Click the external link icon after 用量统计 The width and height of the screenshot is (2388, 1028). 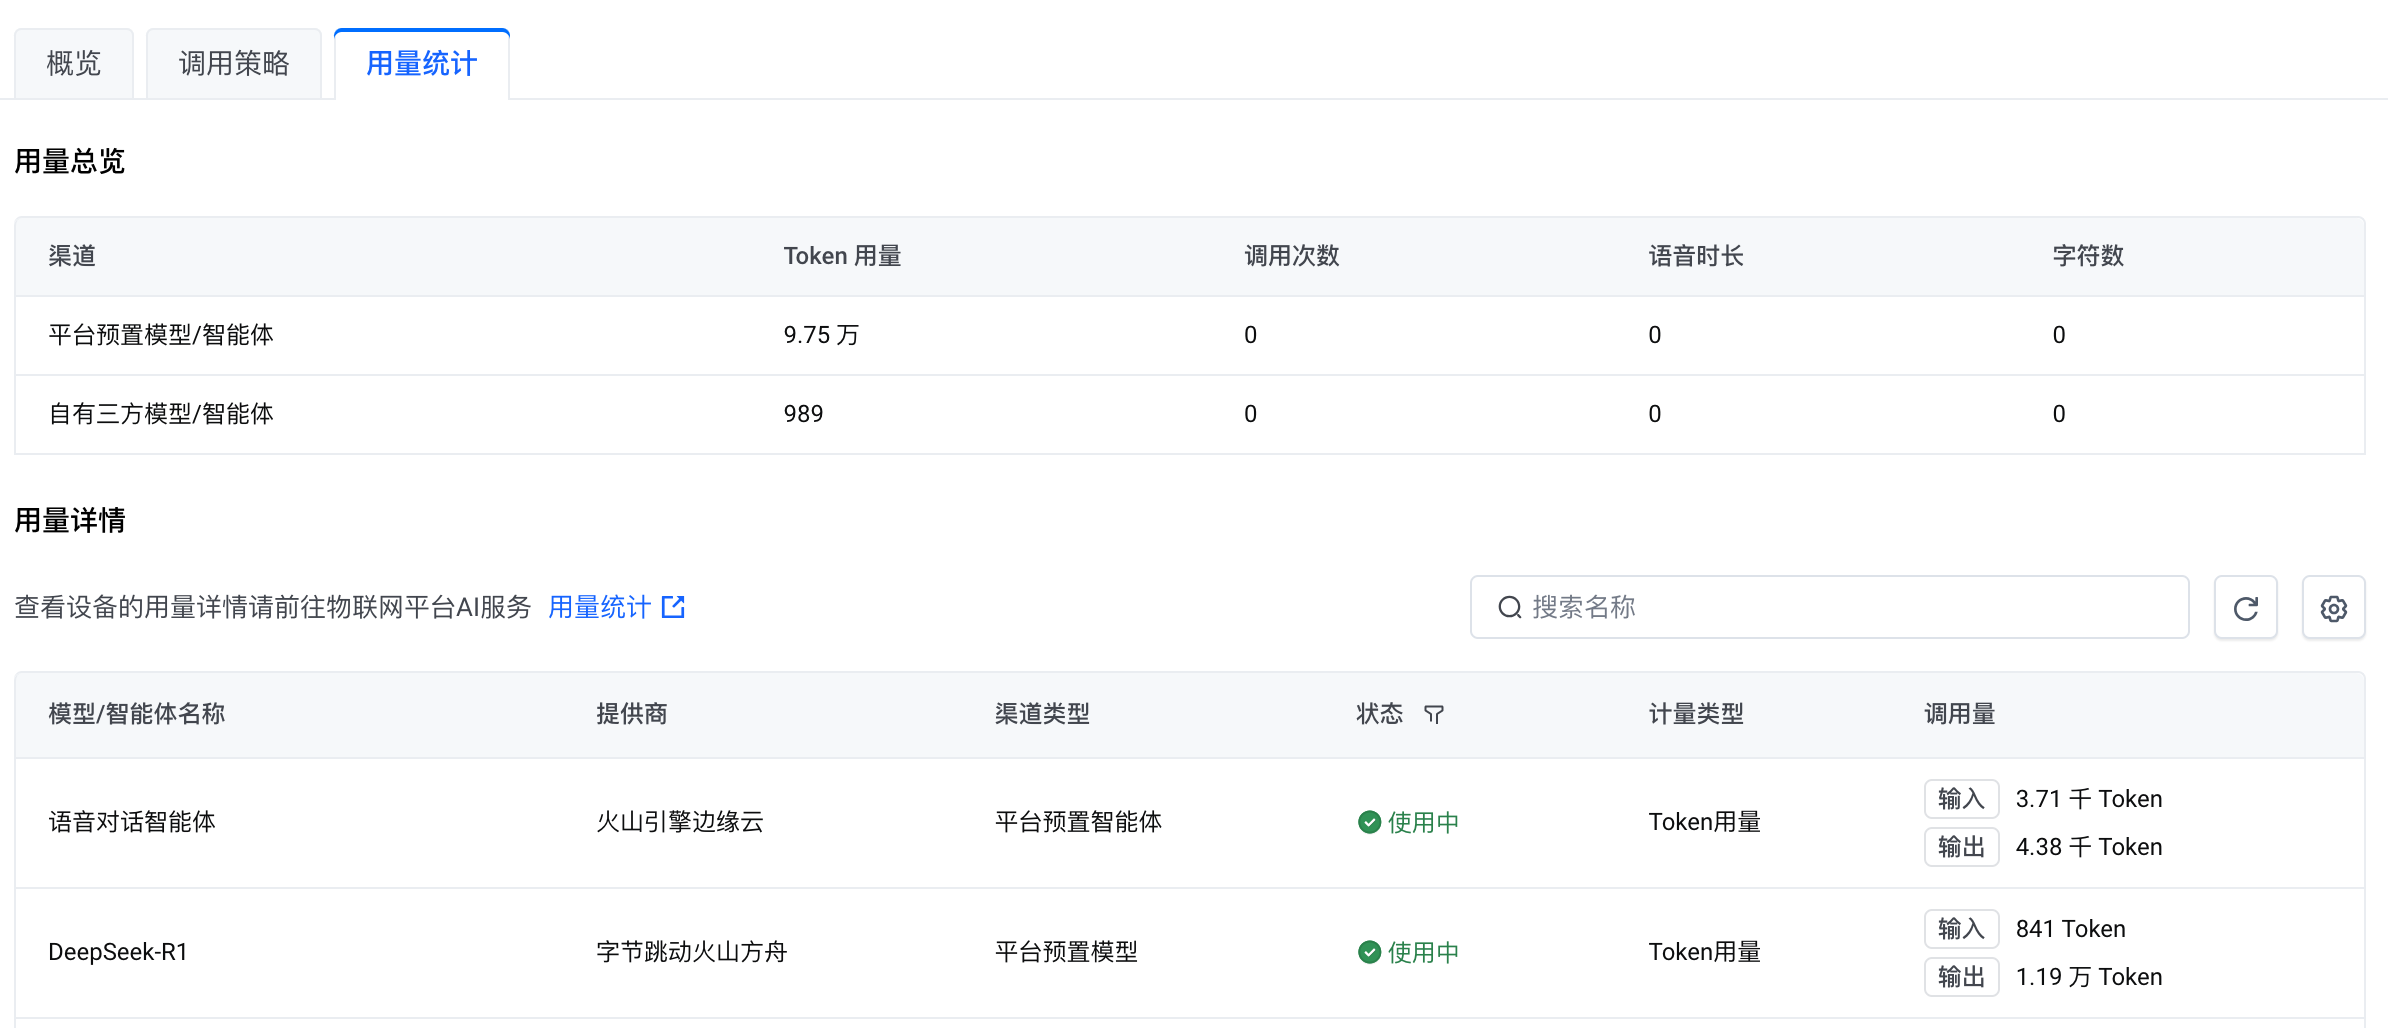point(674,607)
